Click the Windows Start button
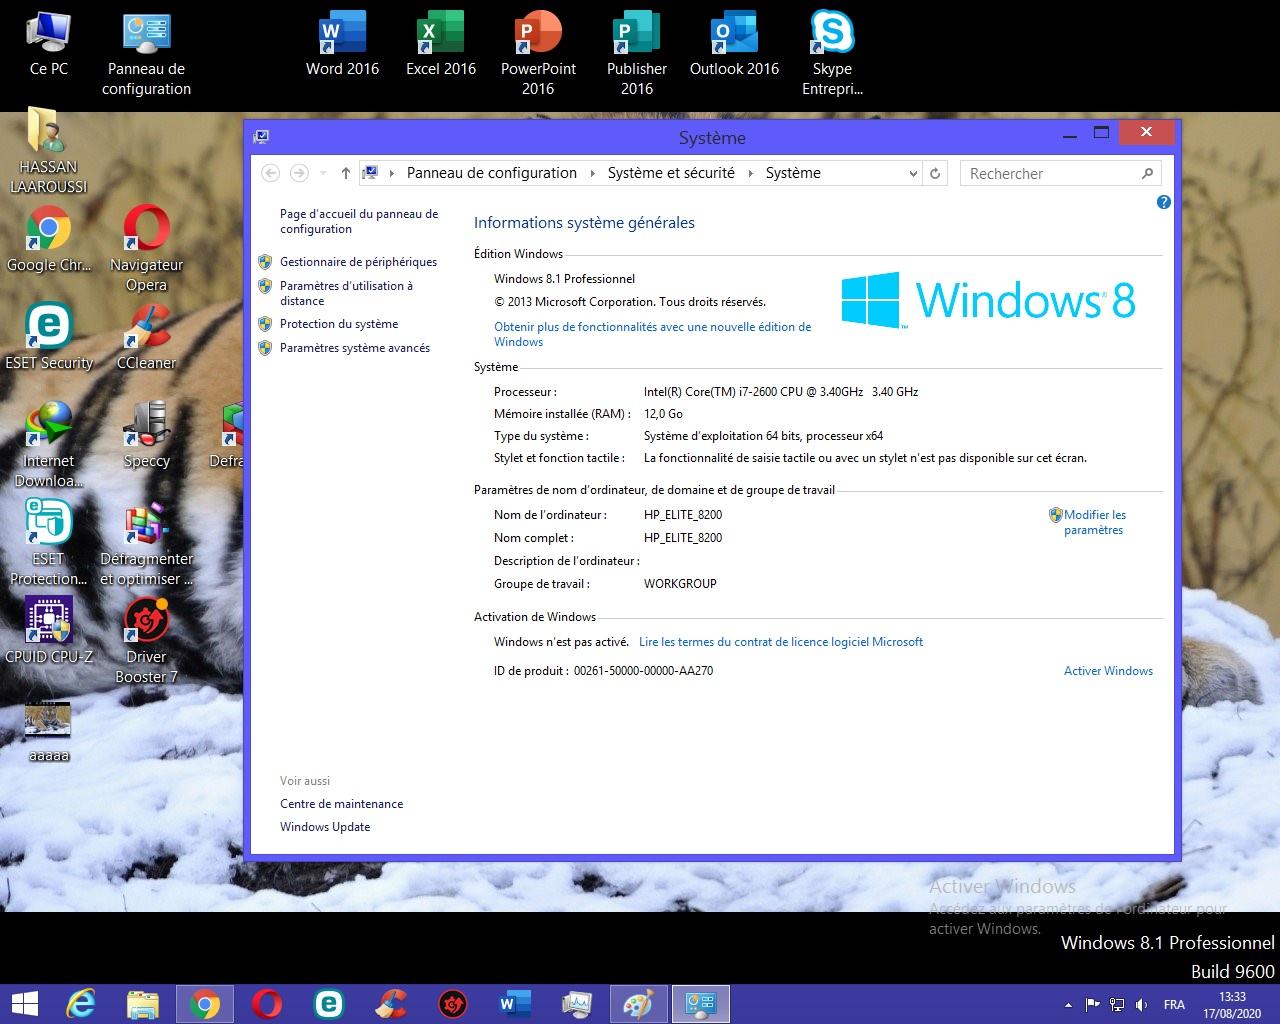The height and width of the screenshot is (1024, 1280). (24, 1004)
